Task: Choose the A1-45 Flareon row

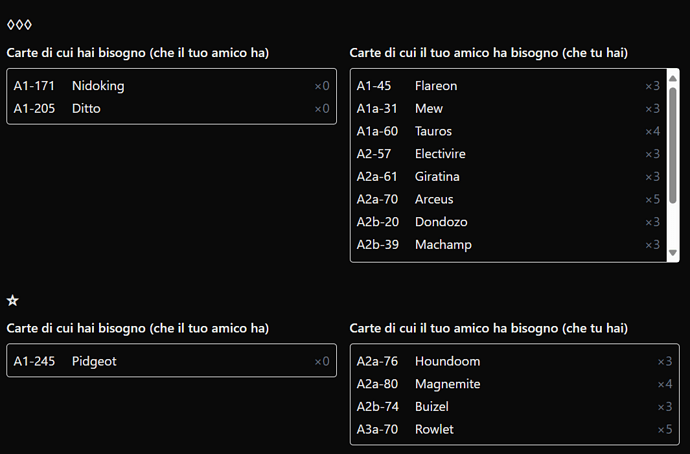Action: (x=508, y=86)
